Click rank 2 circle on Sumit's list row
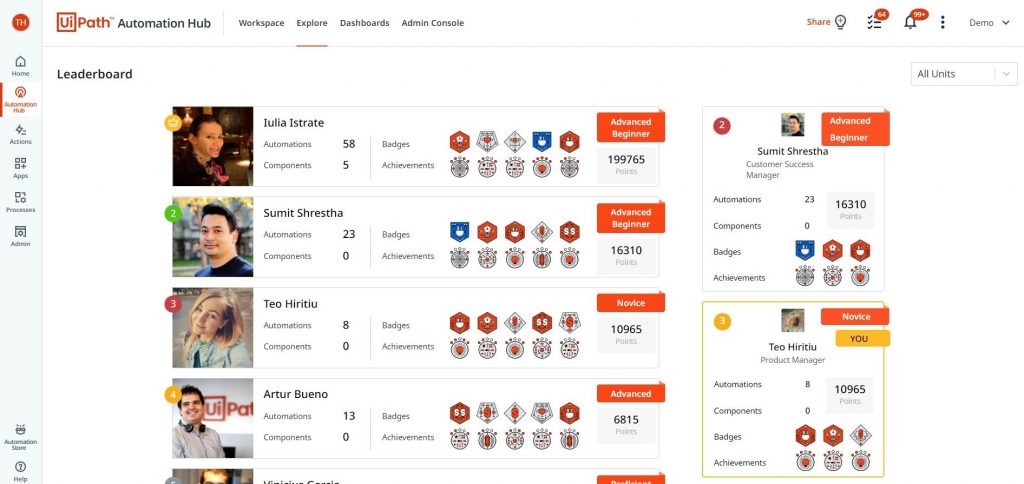Image resolution: width=1024 pixels, height=484 pixels. pos(172,213)
